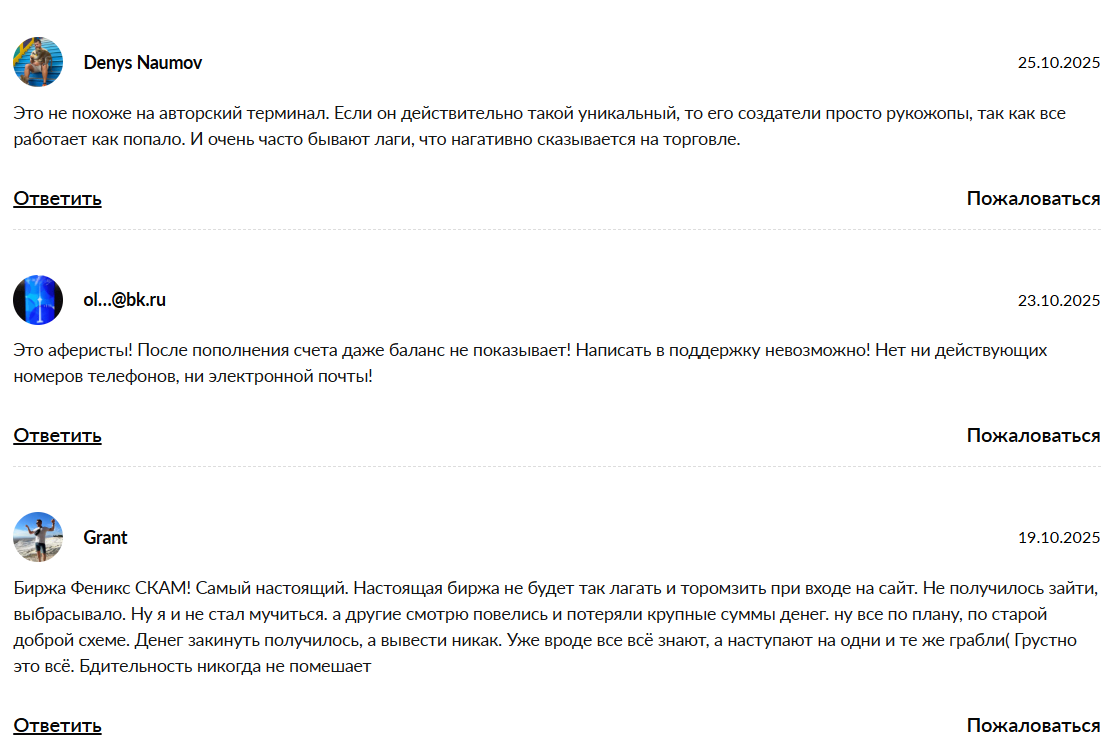Report Denys Naumov's review via Пожаловаться
The width and height of the screenshot is (1110, 751).
click(x=1033, y=198)
